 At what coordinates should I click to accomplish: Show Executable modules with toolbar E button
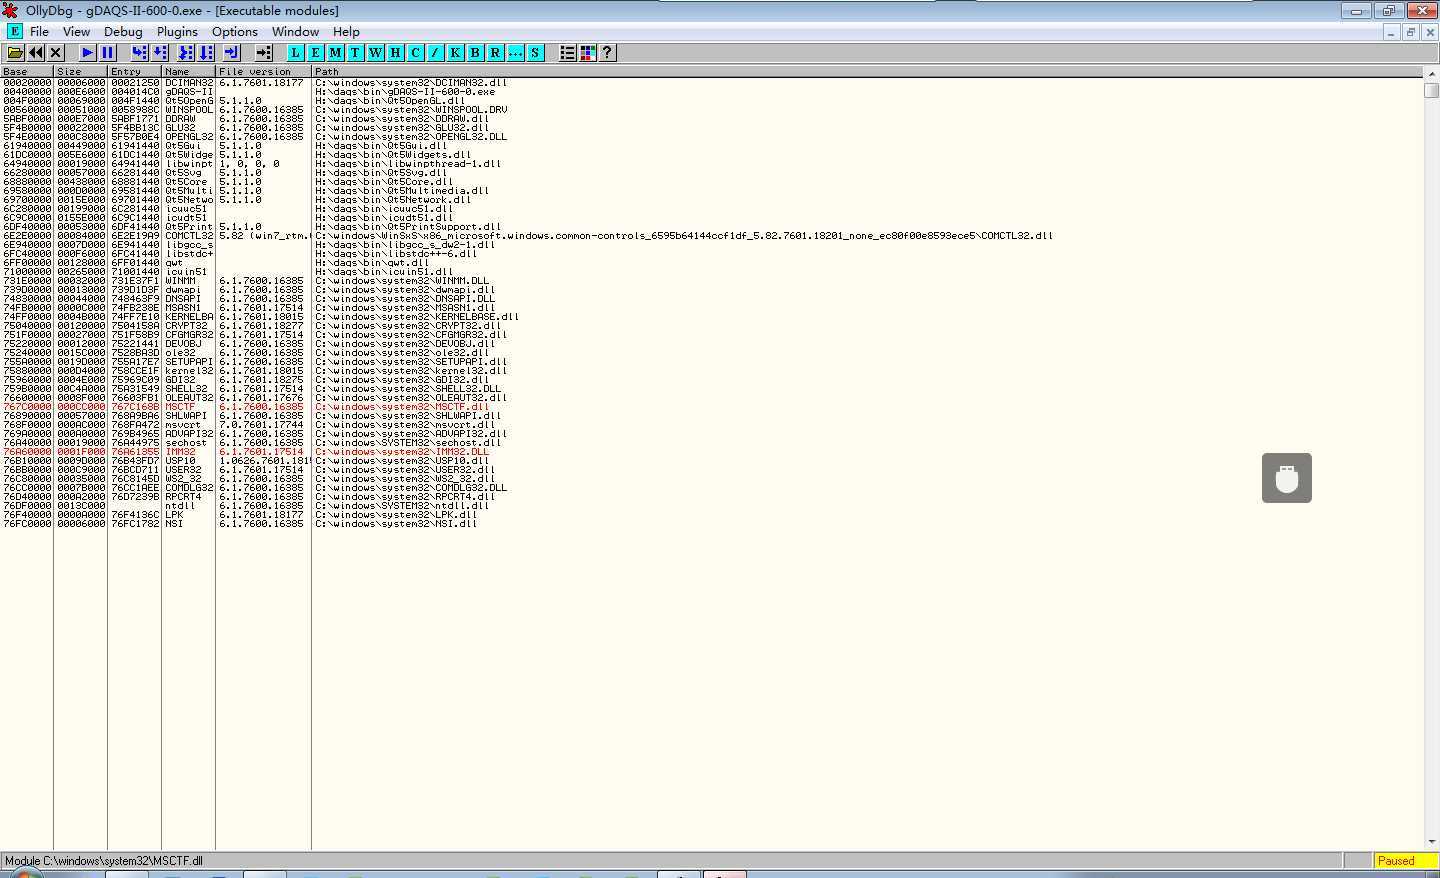coord(315,52)
